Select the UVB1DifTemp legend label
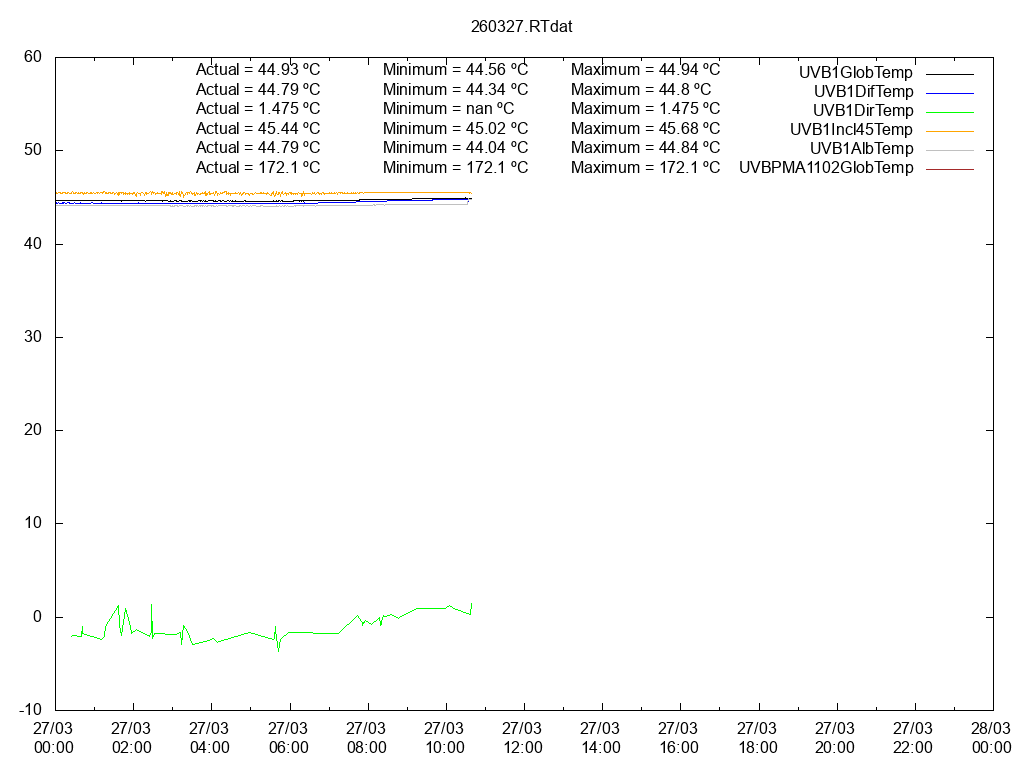The image size is (1024, 768). pyautogui.click(x=863, y=91)
